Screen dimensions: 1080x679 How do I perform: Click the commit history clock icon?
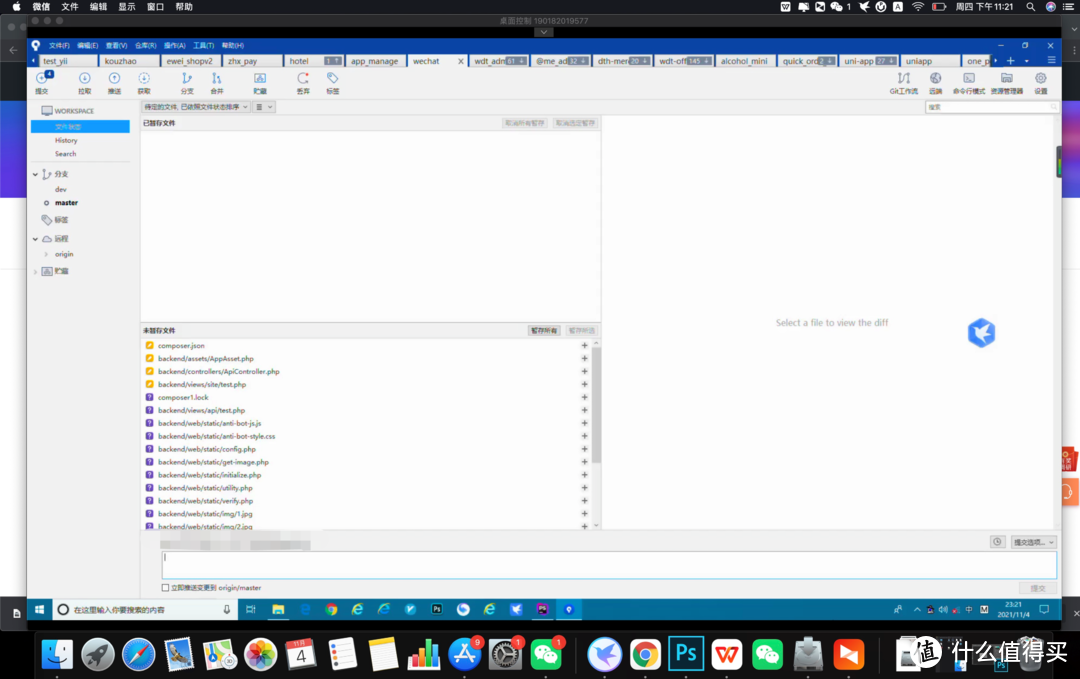[997, 542]
